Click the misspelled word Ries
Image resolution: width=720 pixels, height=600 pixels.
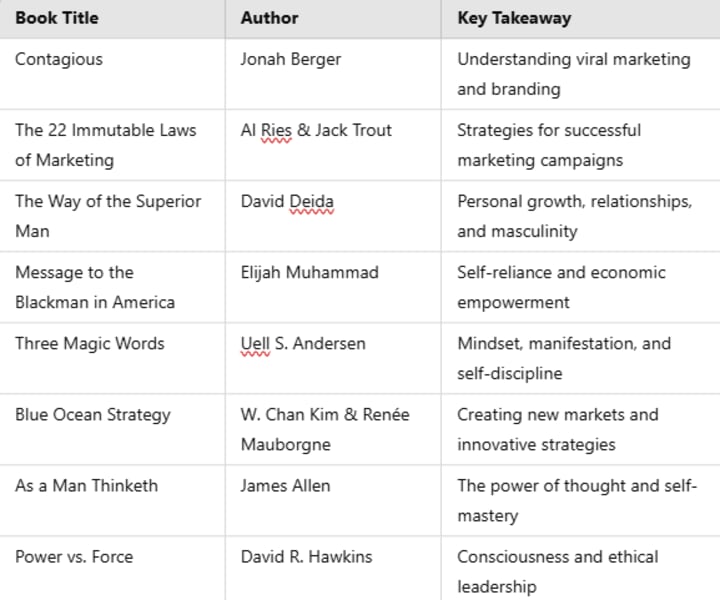pos(276,130)
